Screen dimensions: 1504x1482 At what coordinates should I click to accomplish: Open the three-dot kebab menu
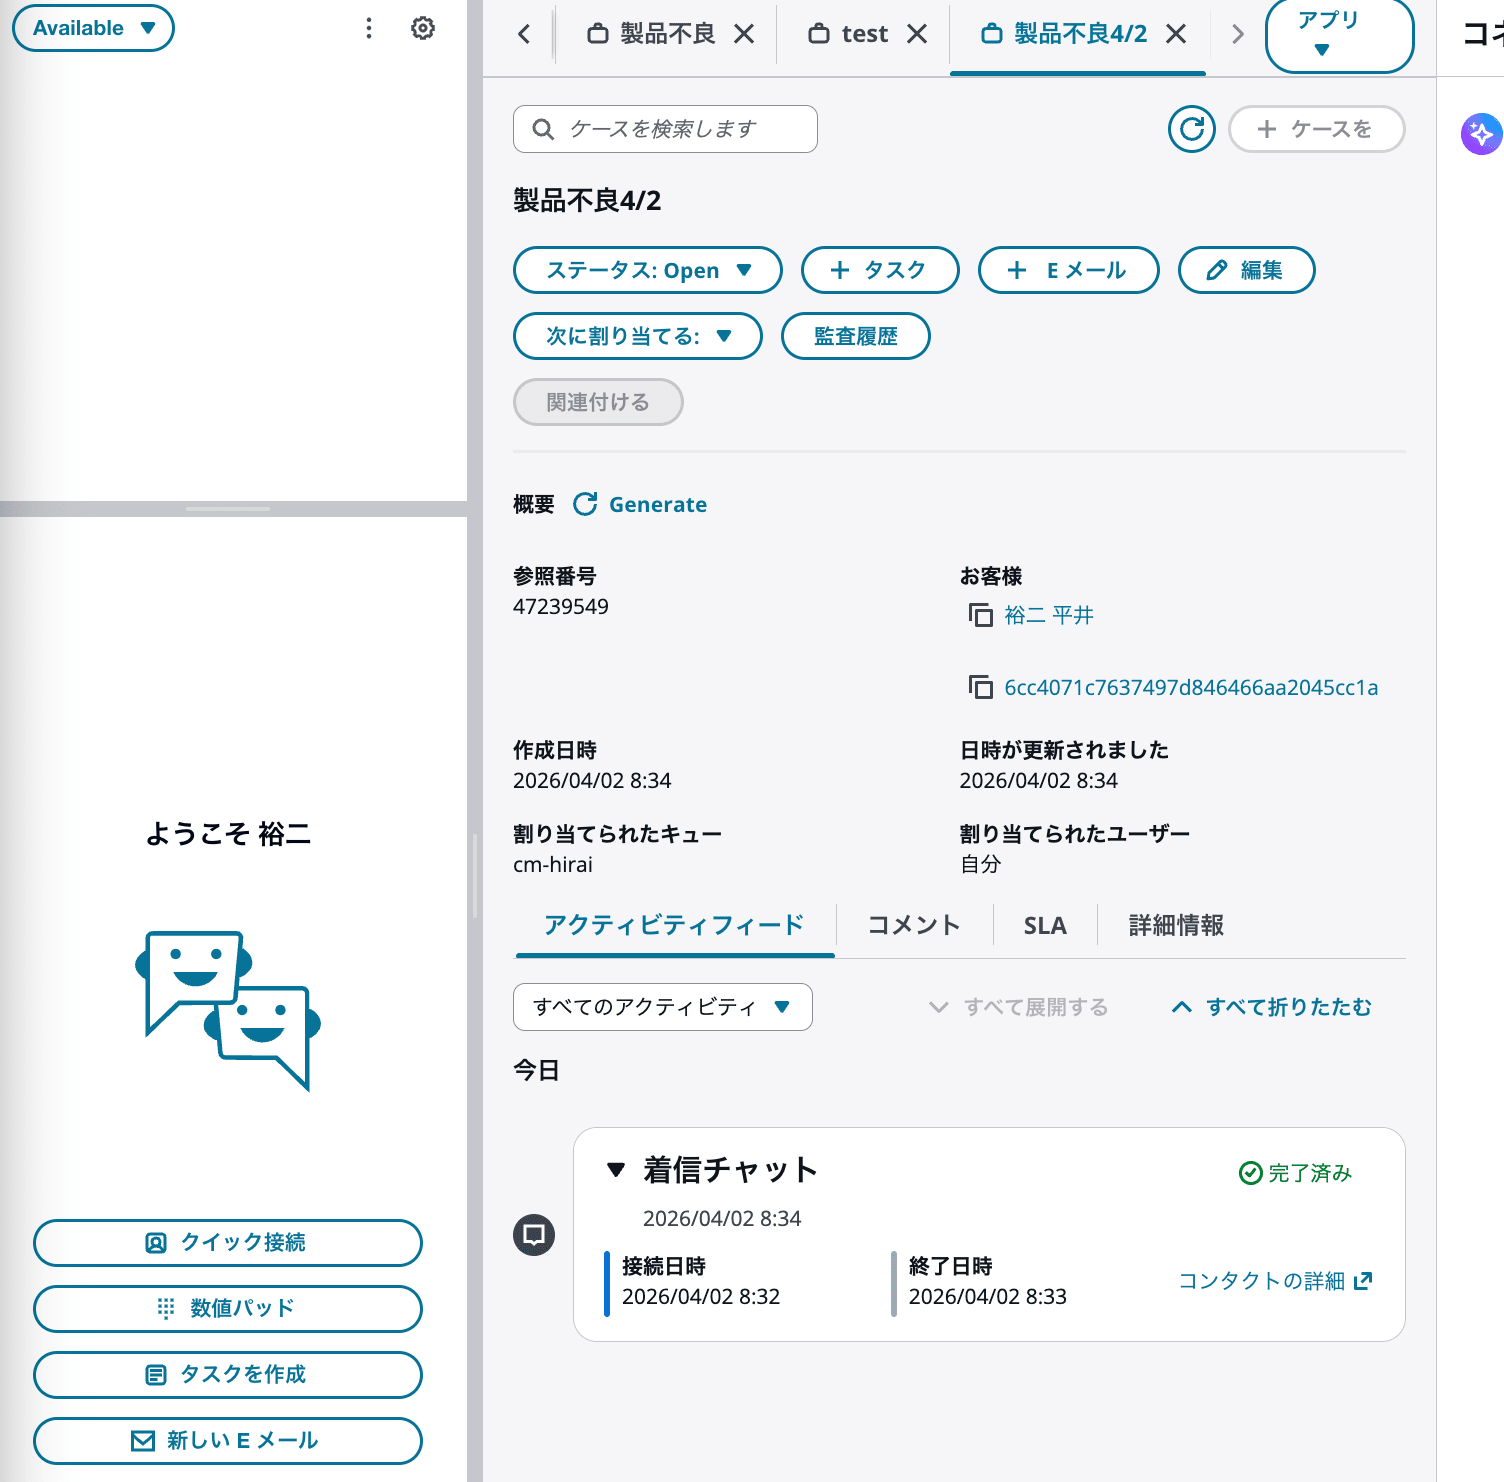click(x=368, y=28)
